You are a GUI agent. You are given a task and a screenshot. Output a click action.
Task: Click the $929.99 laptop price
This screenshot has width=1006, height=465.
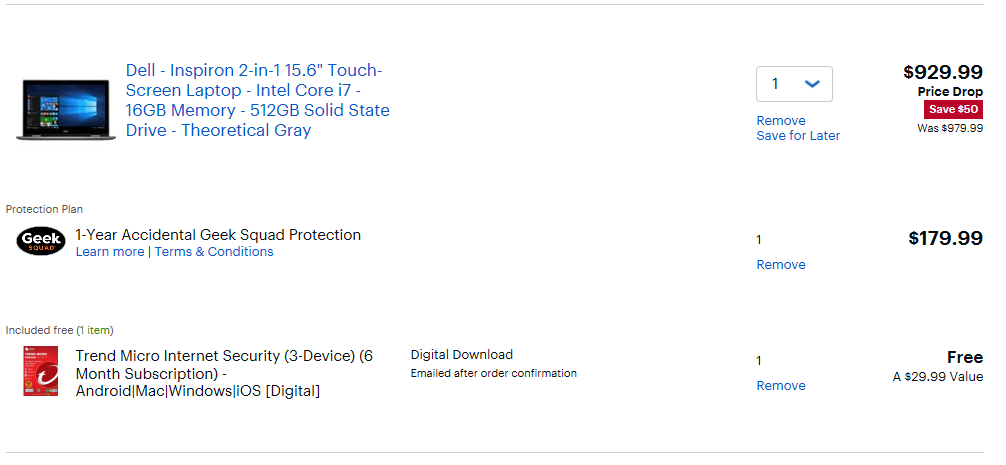(x=943, y=72)
